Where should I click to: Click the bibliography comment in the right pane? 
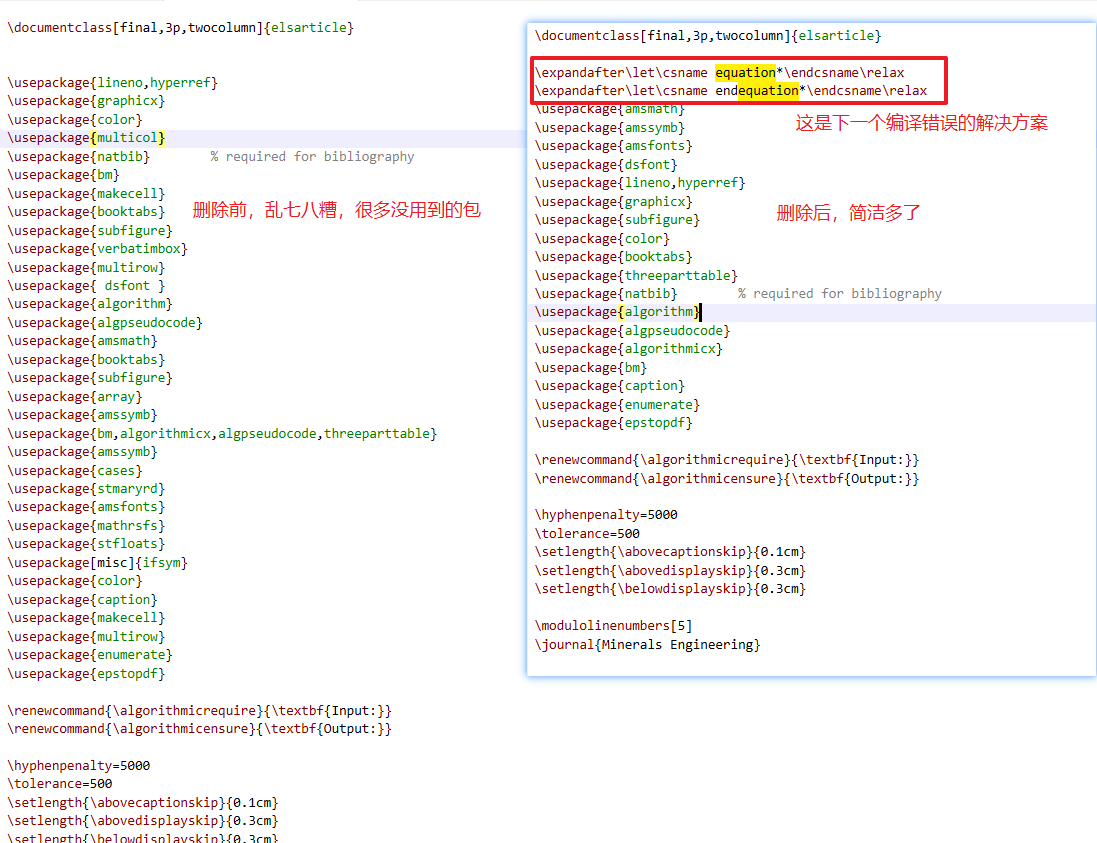840,294
